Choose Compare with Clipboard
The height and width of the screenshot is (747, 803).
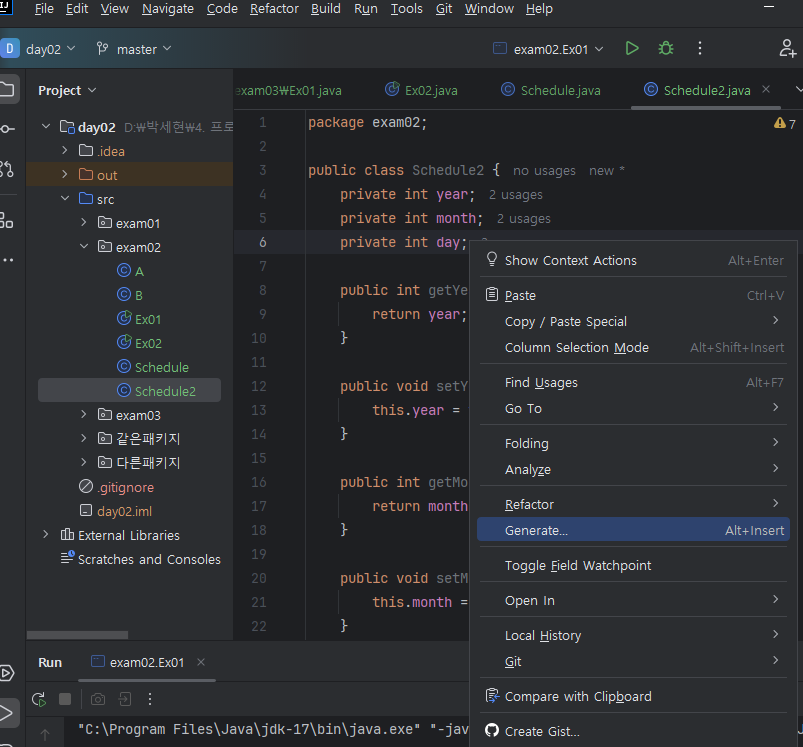[x=633, y=696]
